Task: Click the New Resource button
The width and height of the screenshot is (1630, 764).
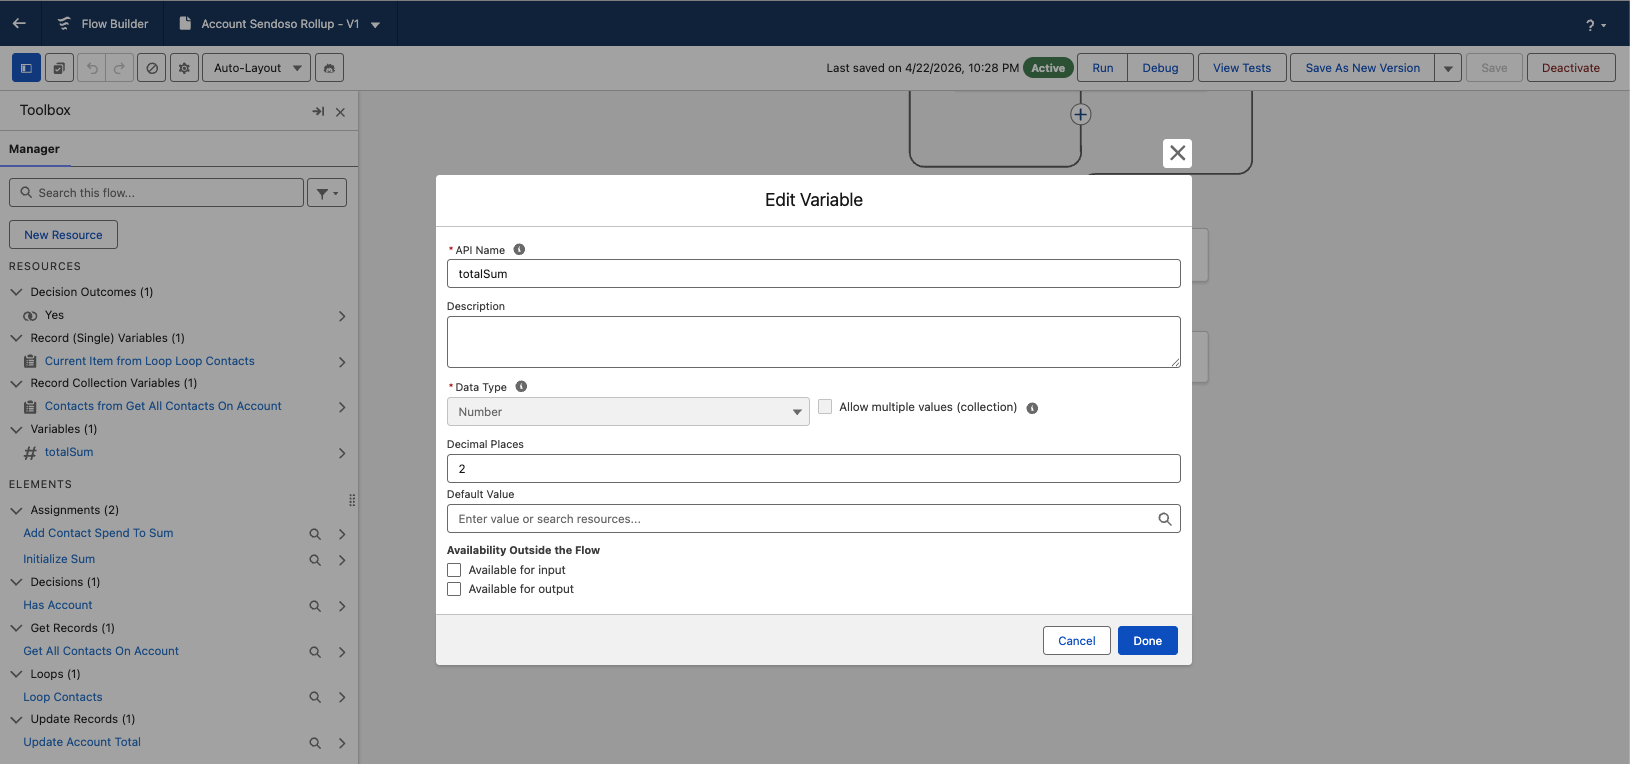Action: [x=63, y=235]
